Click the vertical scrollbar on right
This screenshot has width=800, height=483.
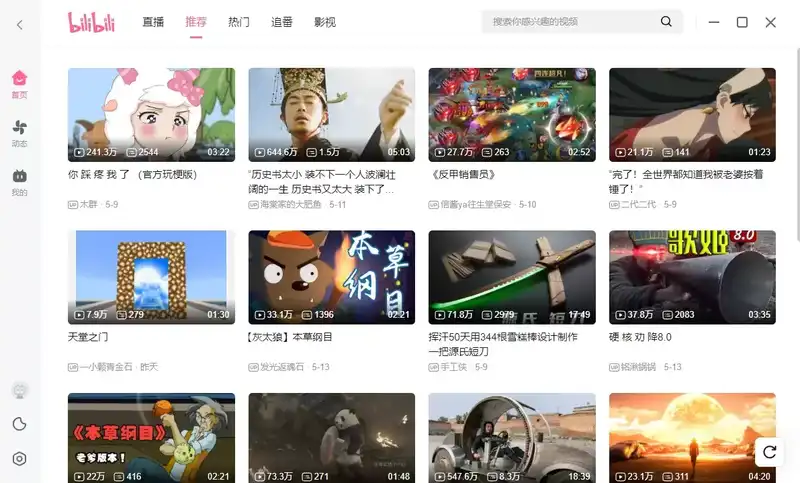[x=797, y=144]
